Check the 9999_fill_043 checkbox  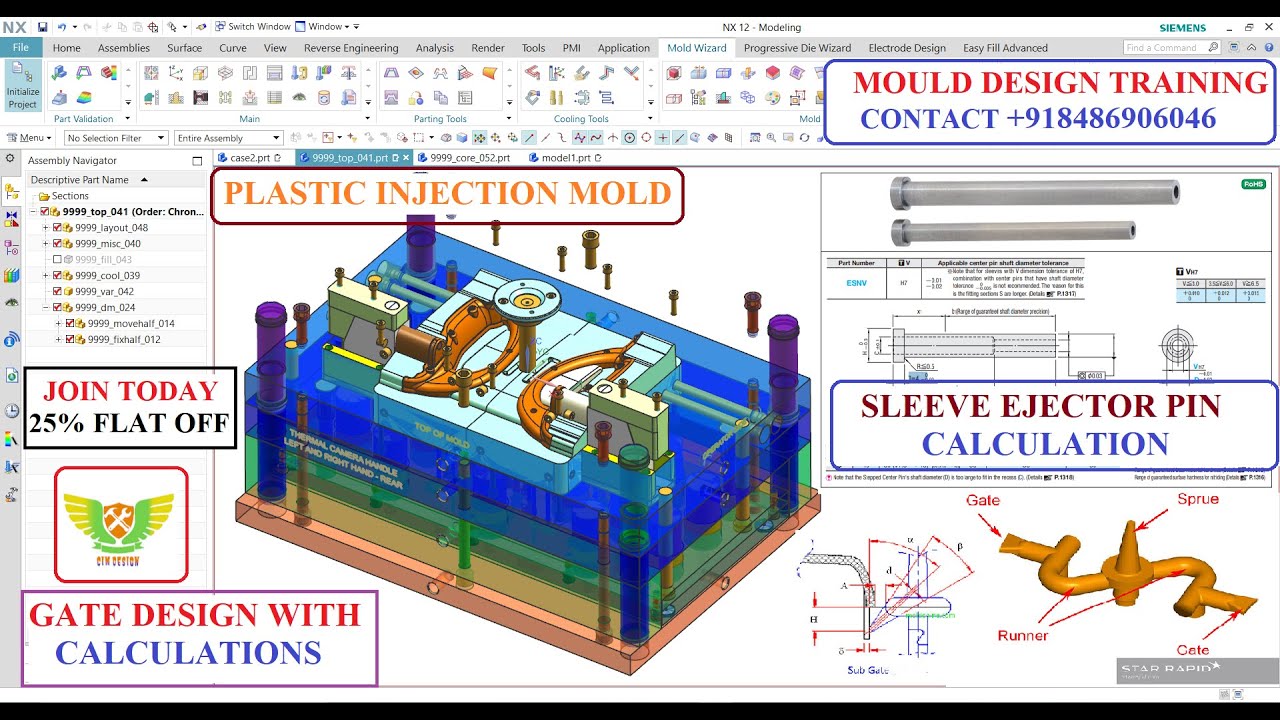click(x=58, y=260)
